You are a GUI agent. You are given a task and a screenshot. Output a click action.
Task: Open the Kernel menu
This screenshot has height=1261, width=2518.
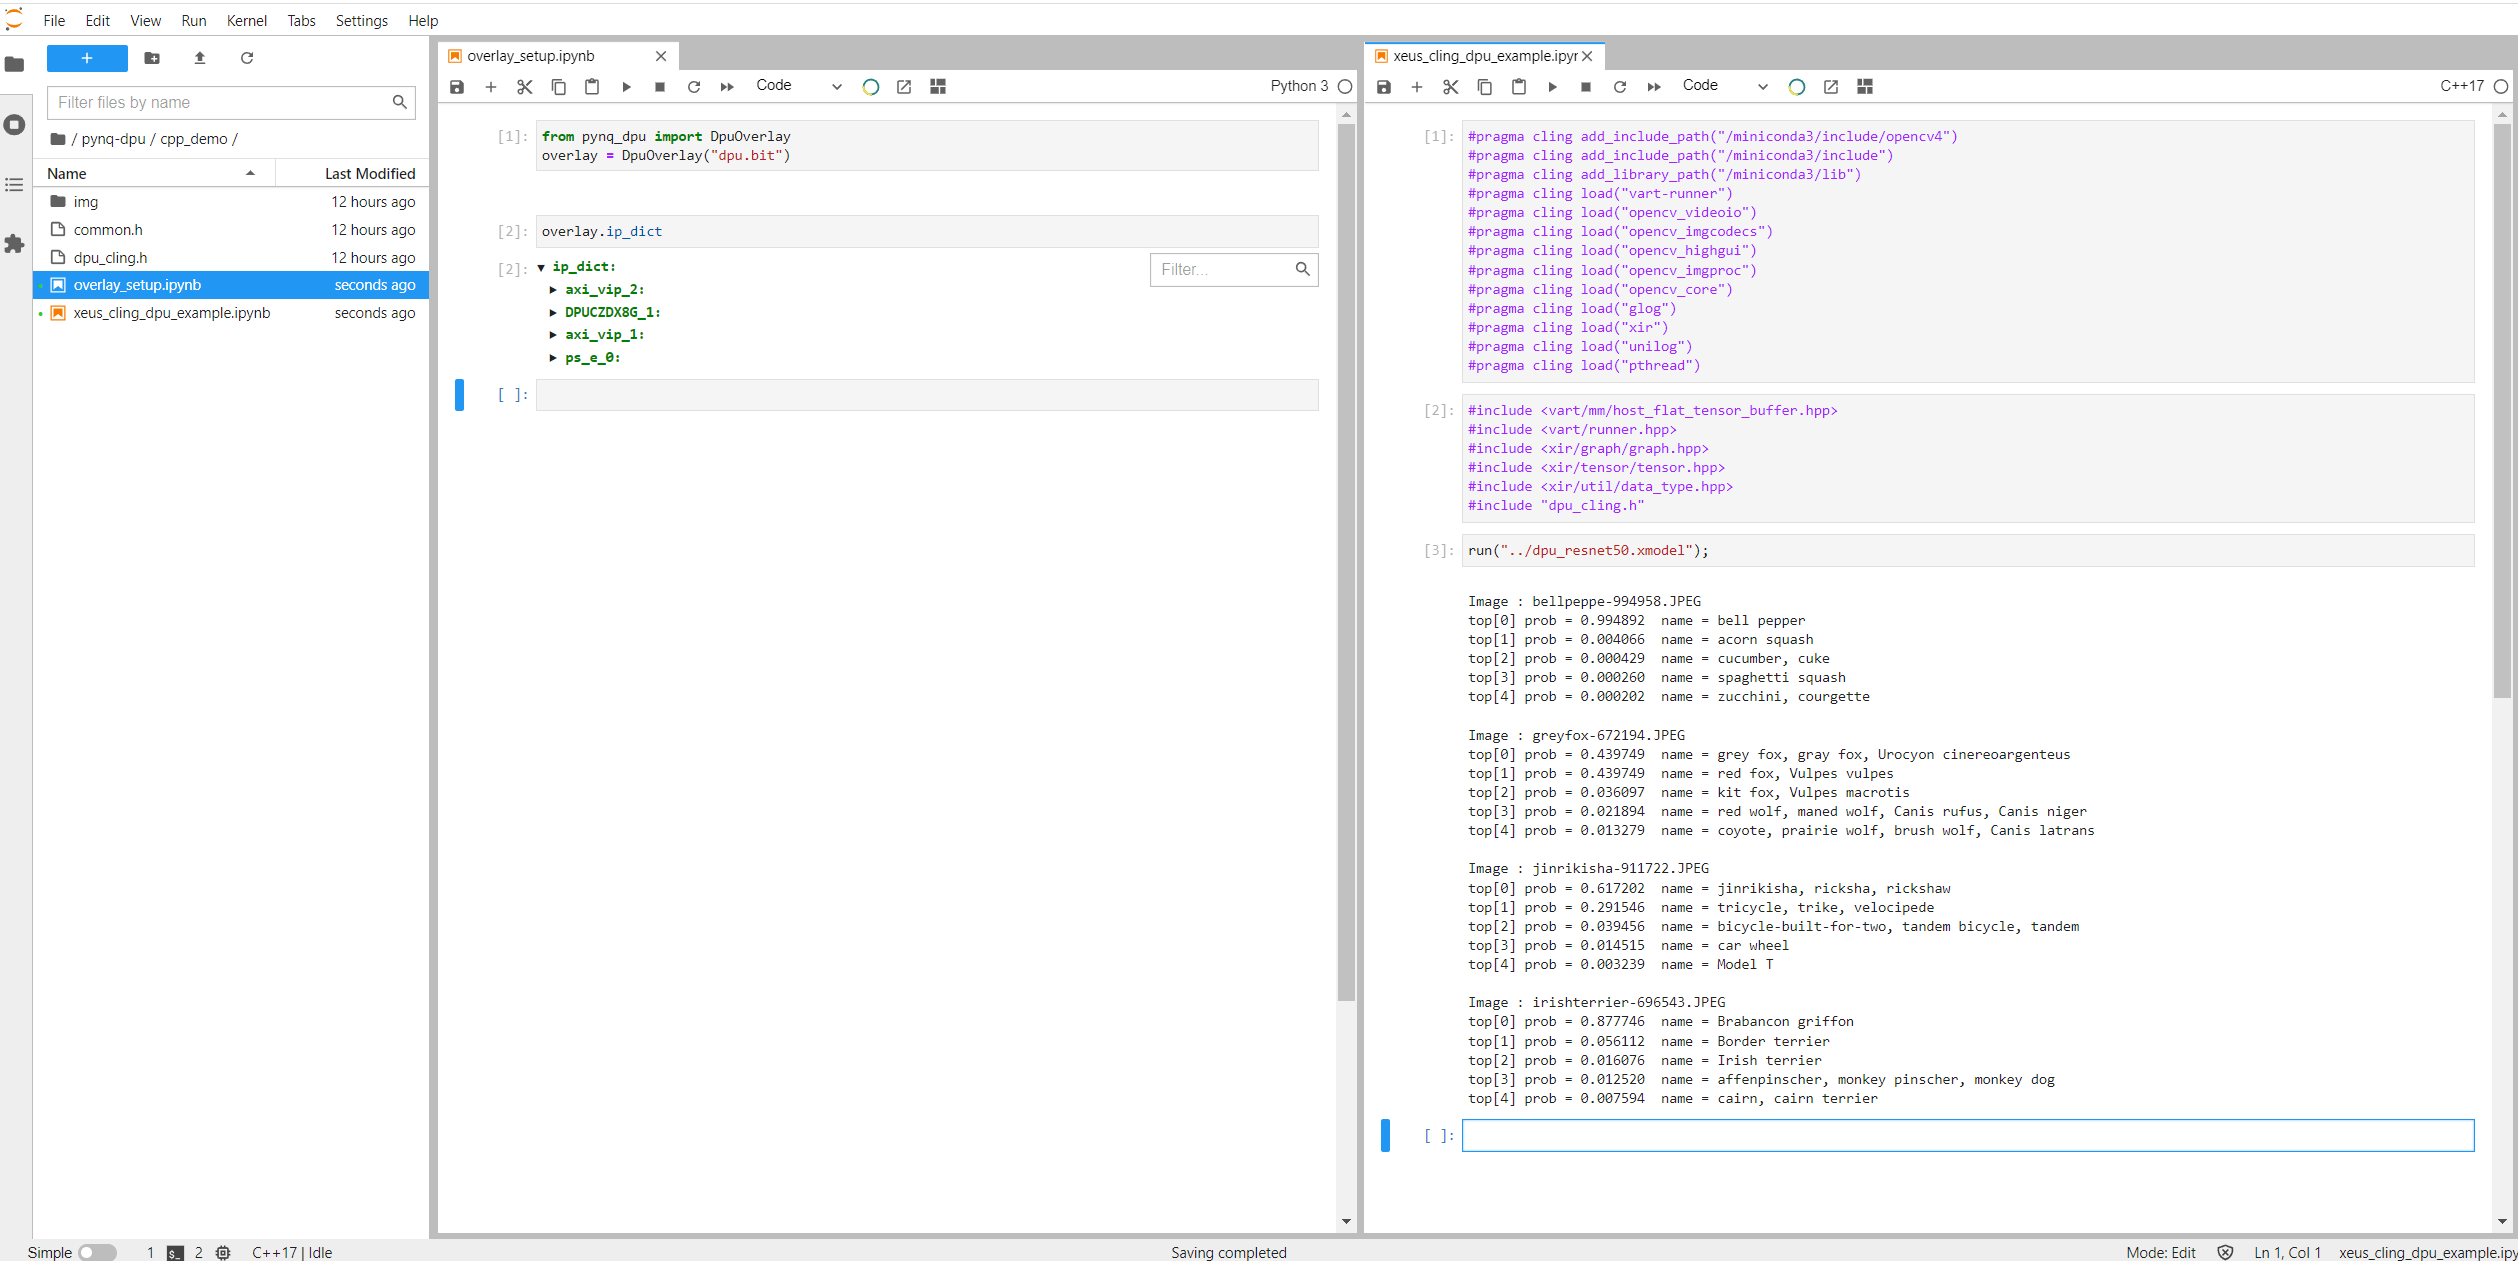coord(247,21)
